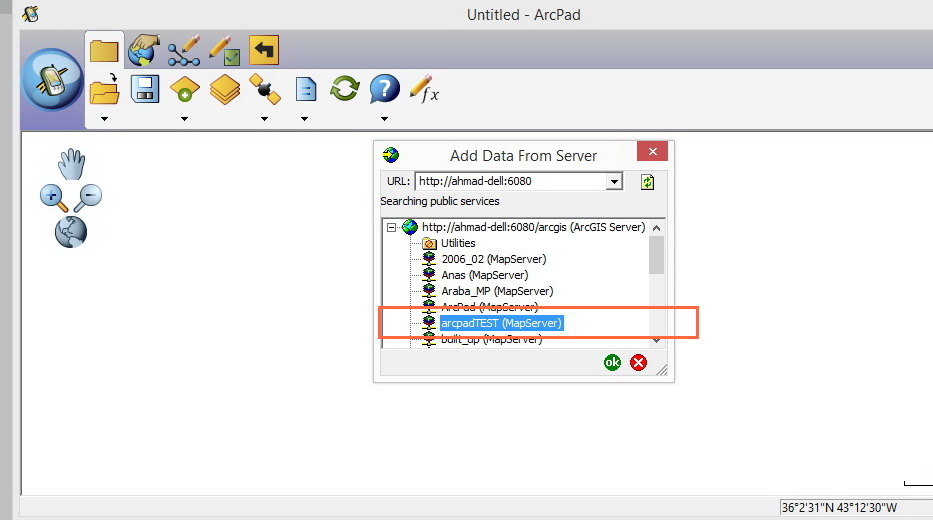Select the Araba_MP (MapServer) service

[497, 291]
